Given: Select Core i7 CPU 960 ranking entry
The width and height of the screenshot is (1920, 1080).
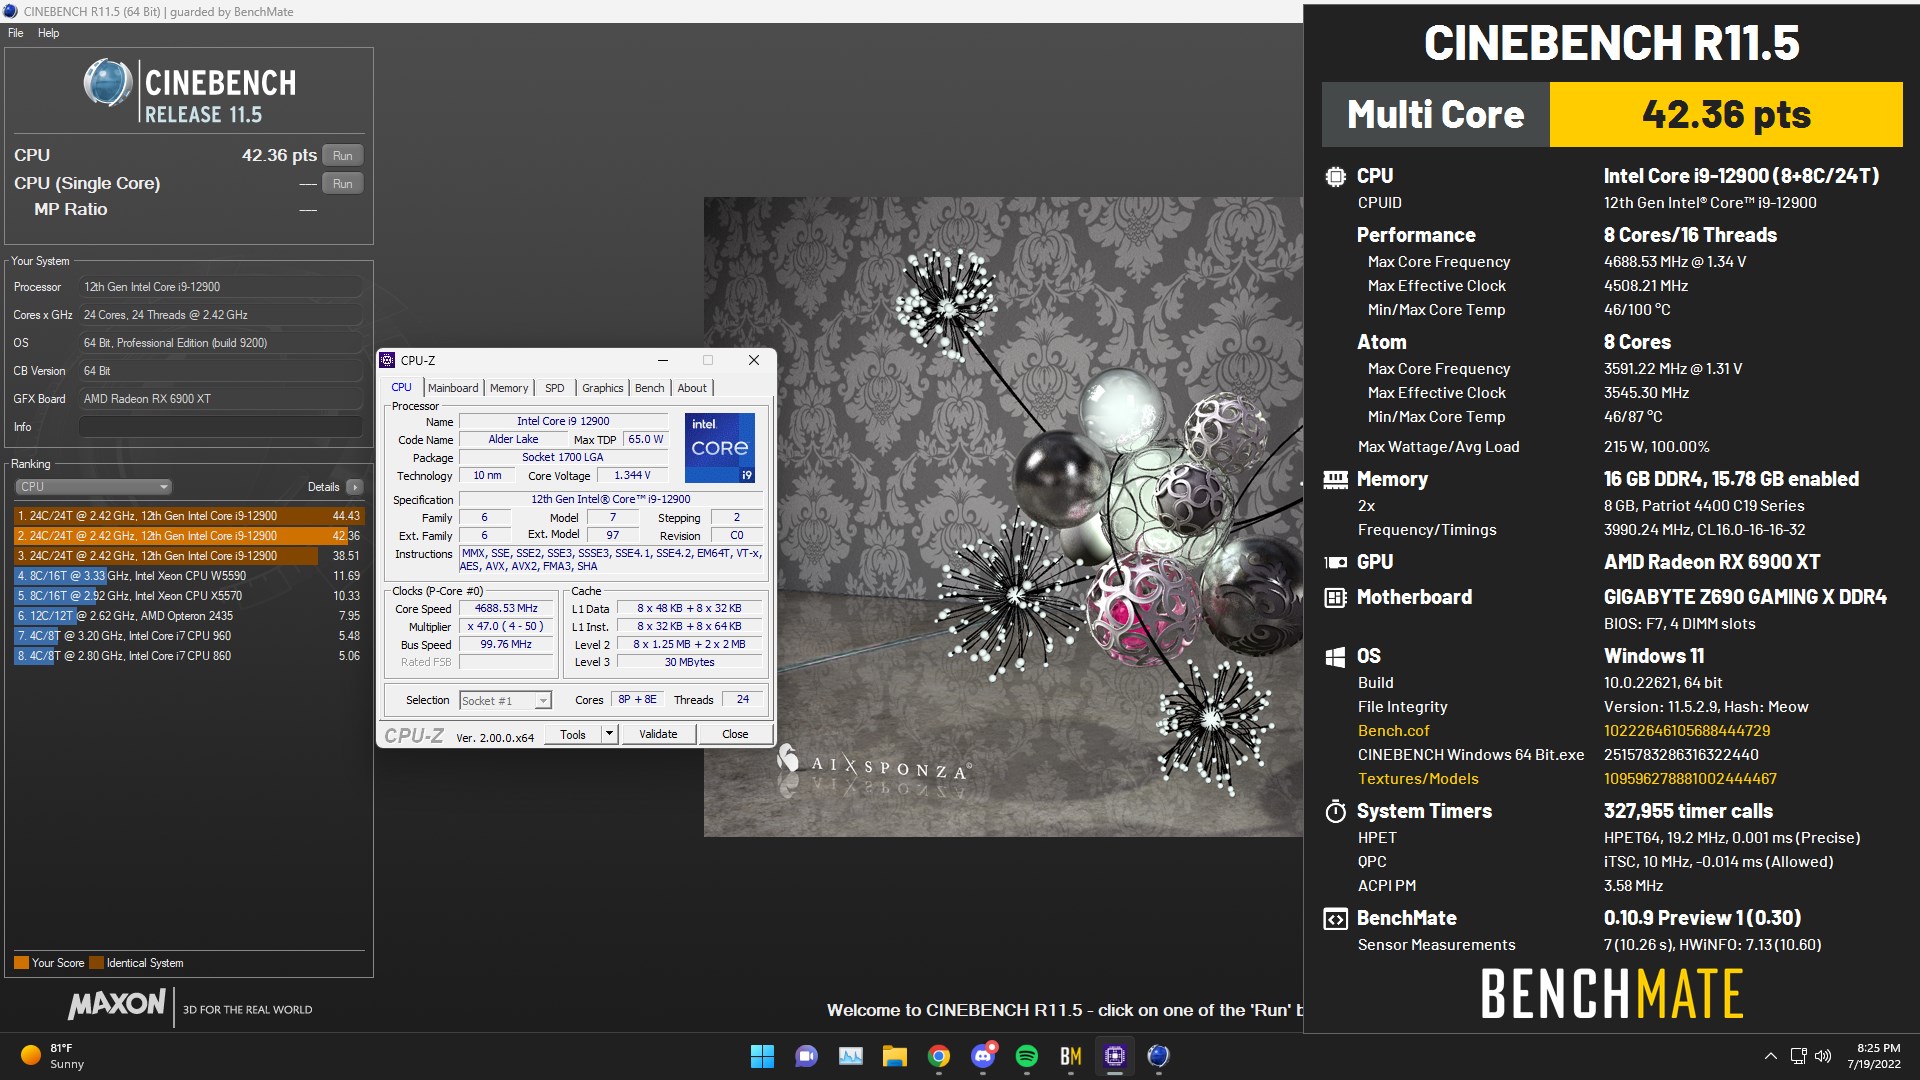Looking at the screenshot, I should 189,636.
